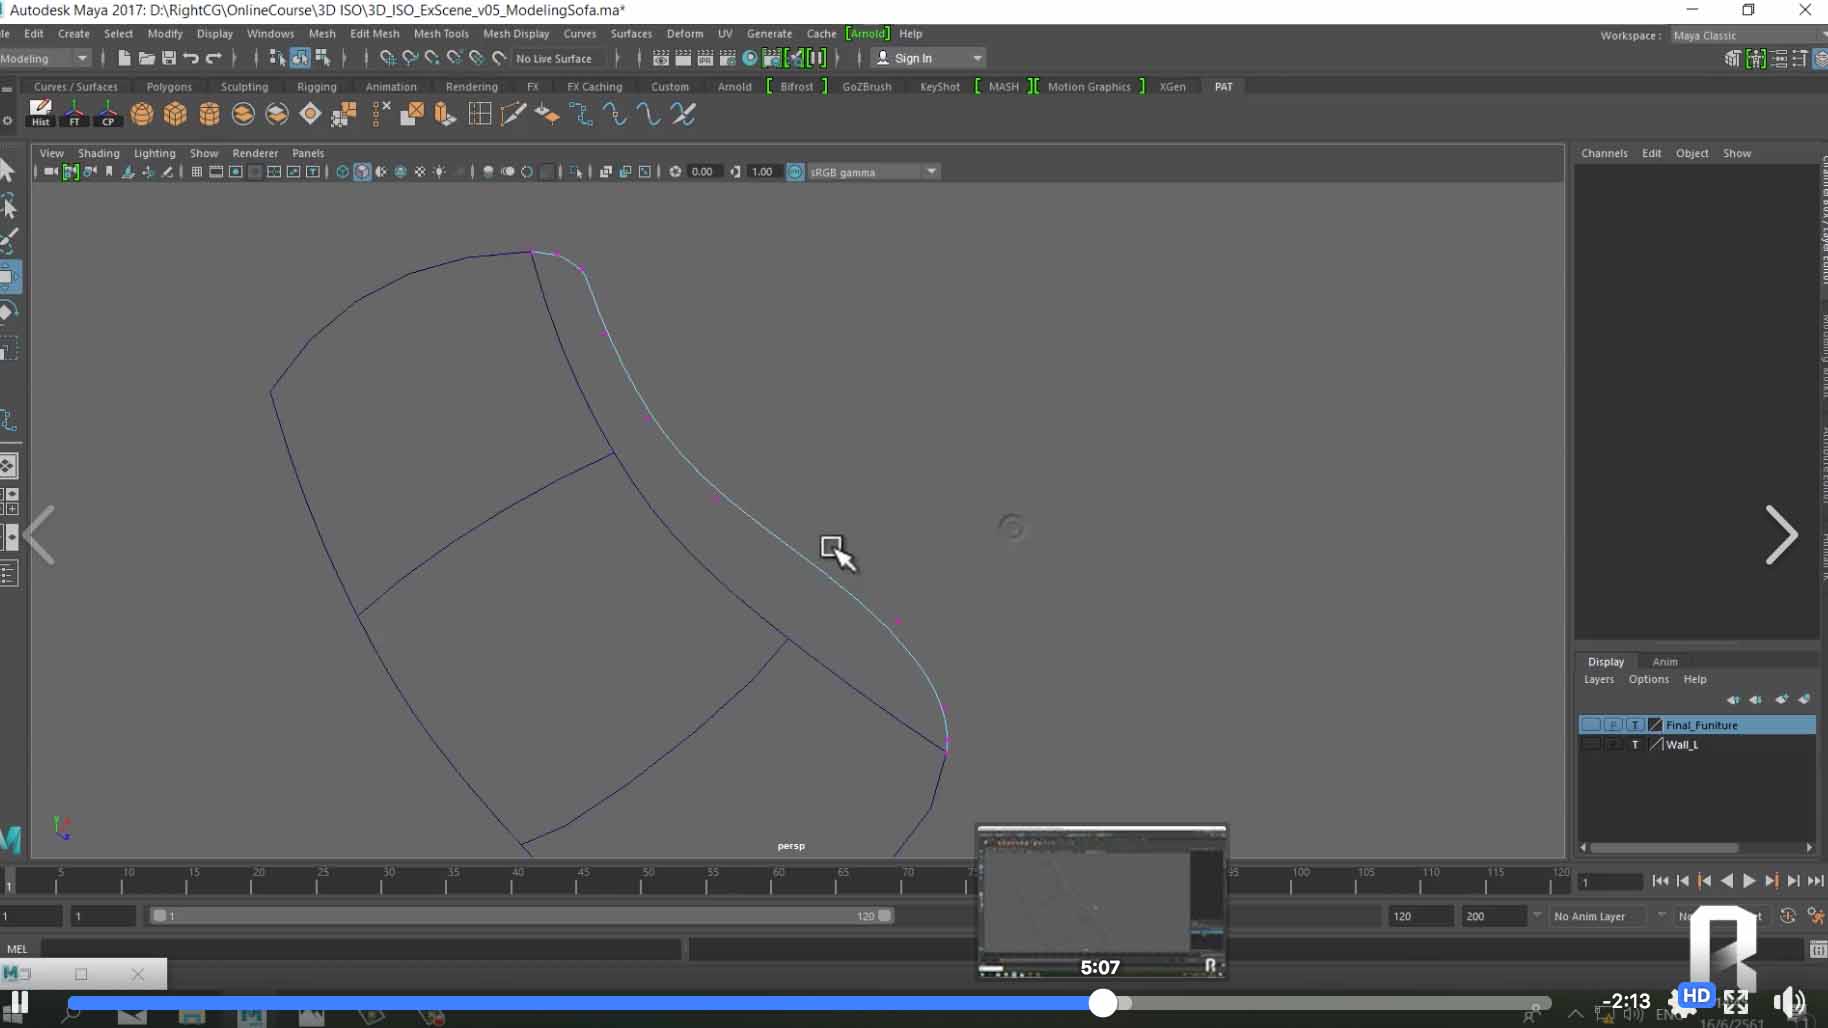Click the delete History shelf button
Viewport: 1828px width, 1028px height.
(40, 113)
